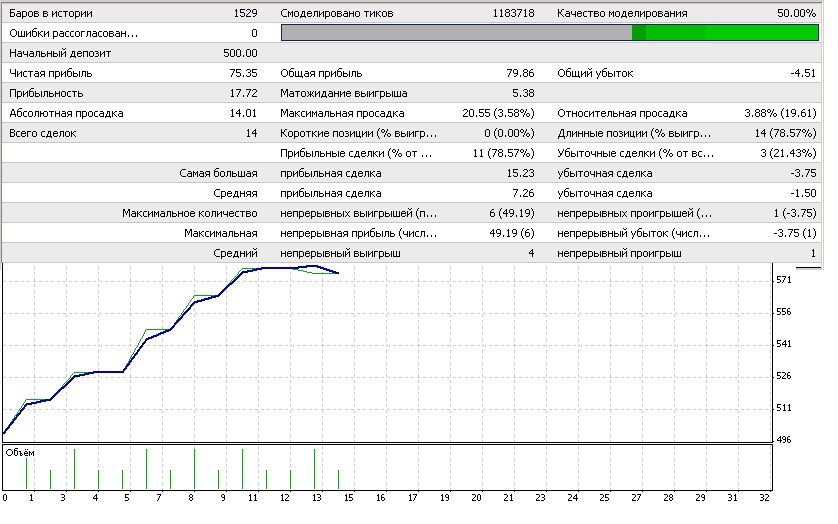Select the 'Баров в истории' label
The height and width of the screenshot is (524, 838).
tap(51, 13)
